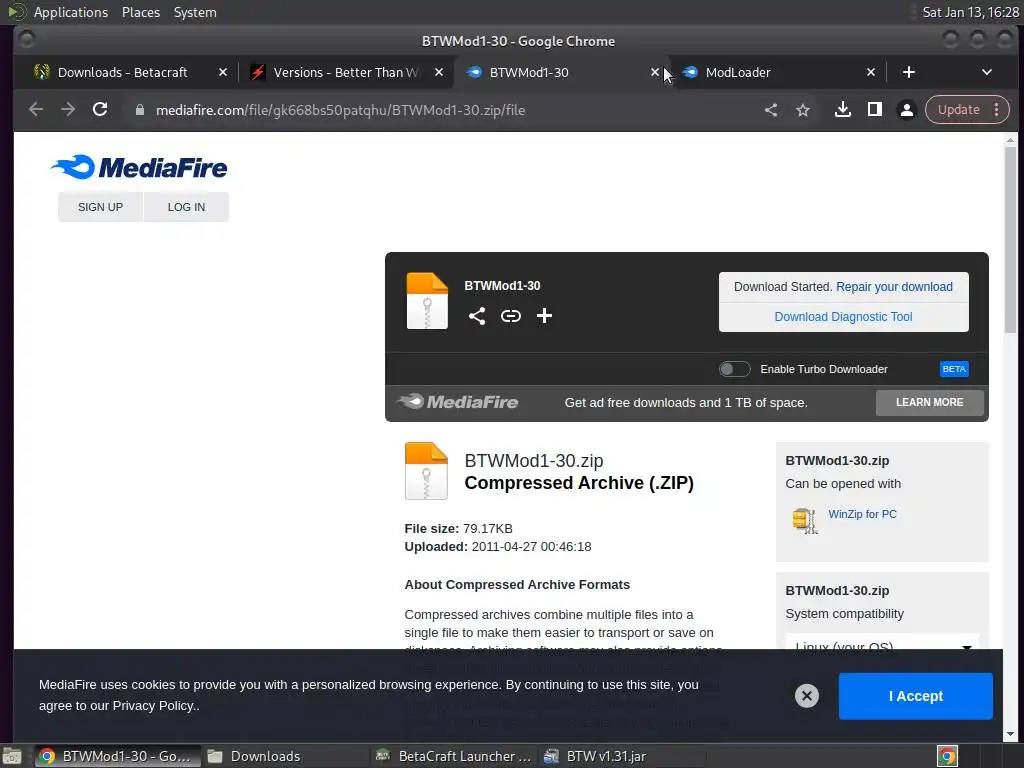Close the BTWMod1-30 tab
The height and width of the screenshot is (768, 1024).
point(655,72)
